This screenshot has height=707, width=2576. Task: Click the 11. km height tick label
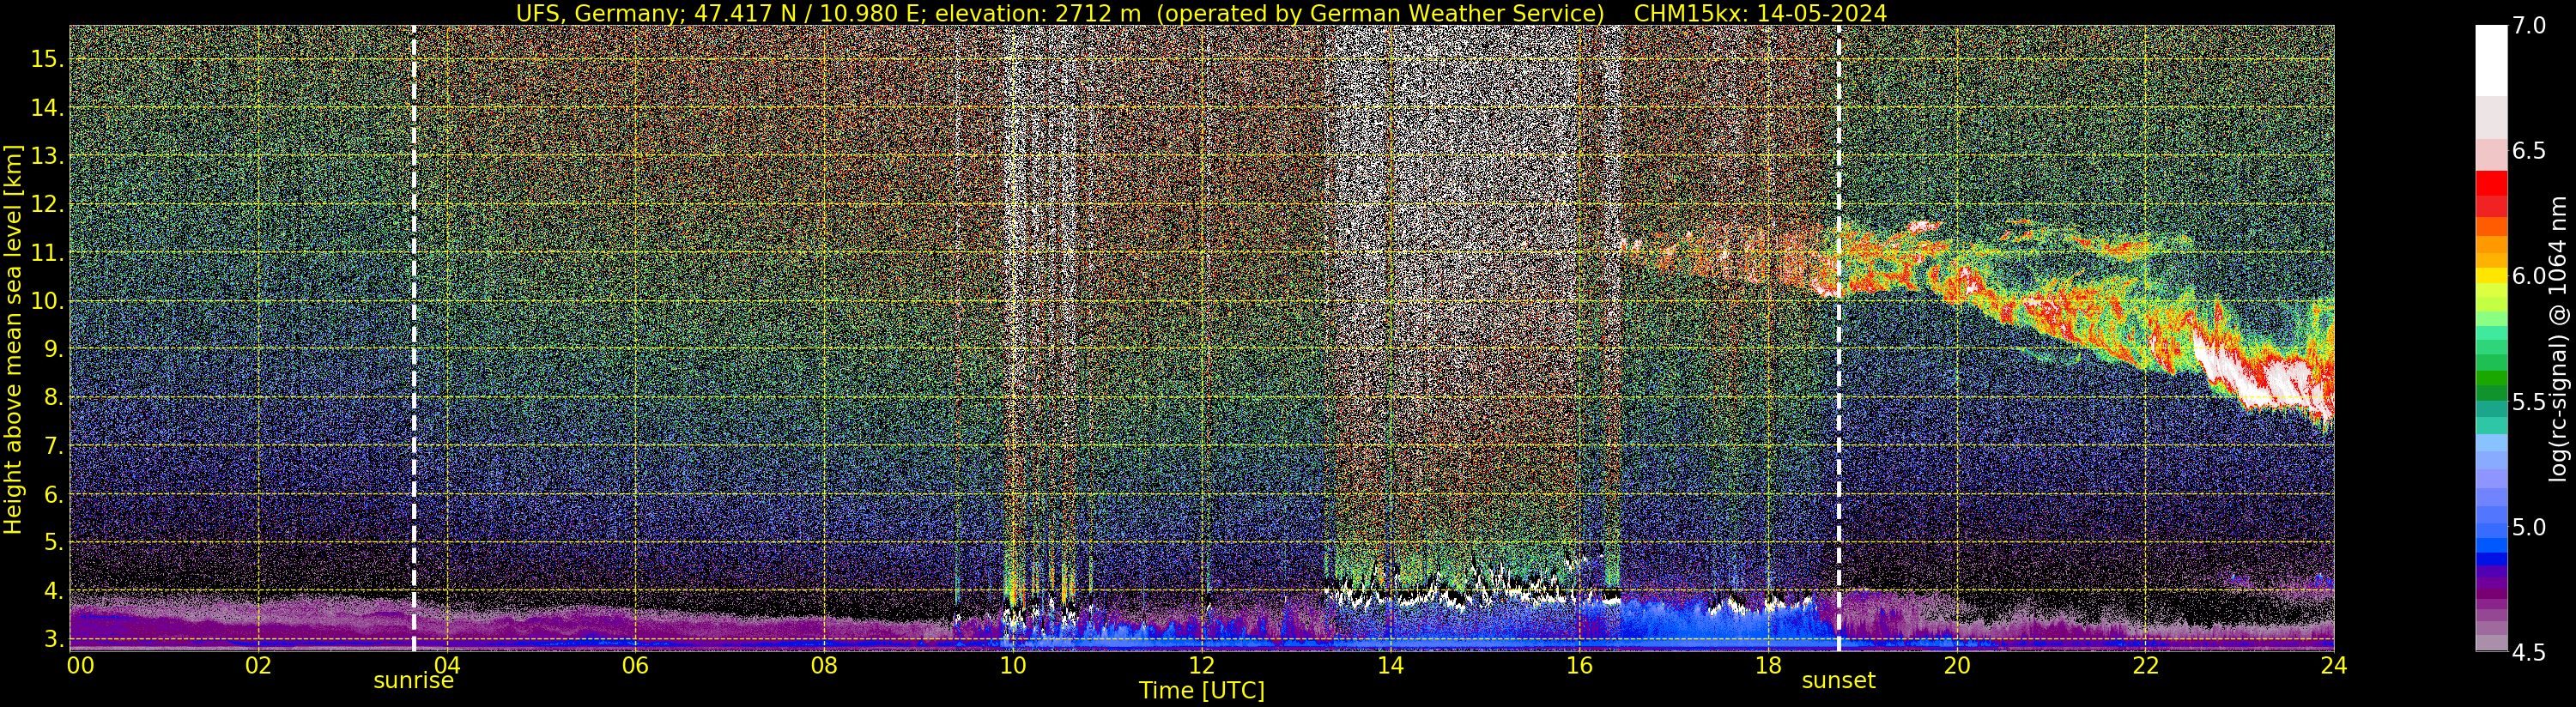pos(47,253)
